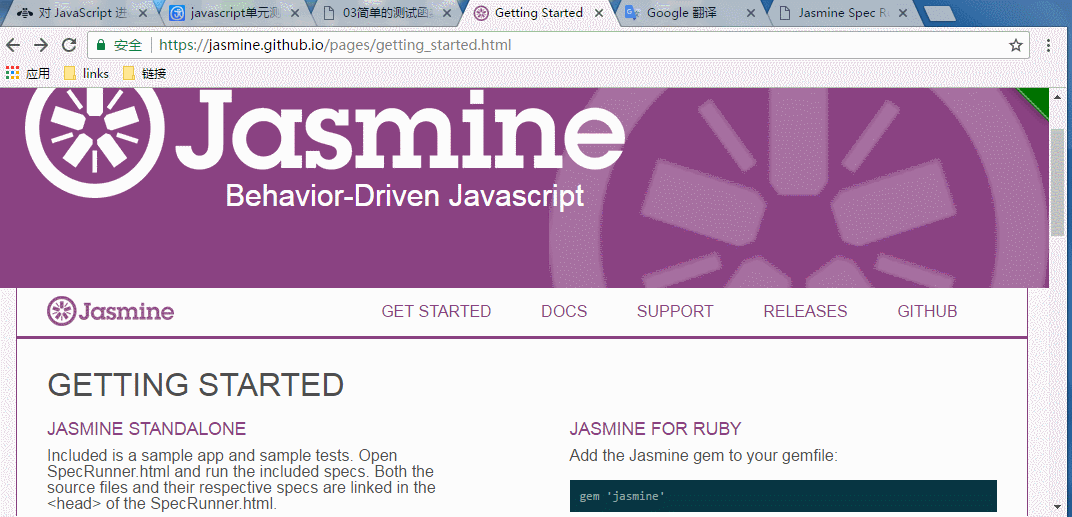Open the Chrome three-dot menu
This screenshot has height=517, width=1072.
pos(1049,45)
